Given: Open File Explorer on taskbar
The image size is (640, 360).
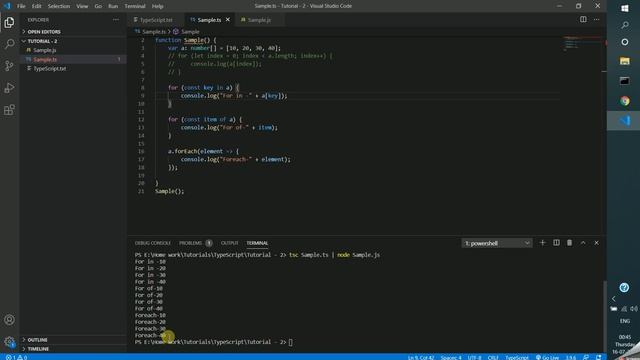Looking at the screenshot, I should [x=624, y=61].
